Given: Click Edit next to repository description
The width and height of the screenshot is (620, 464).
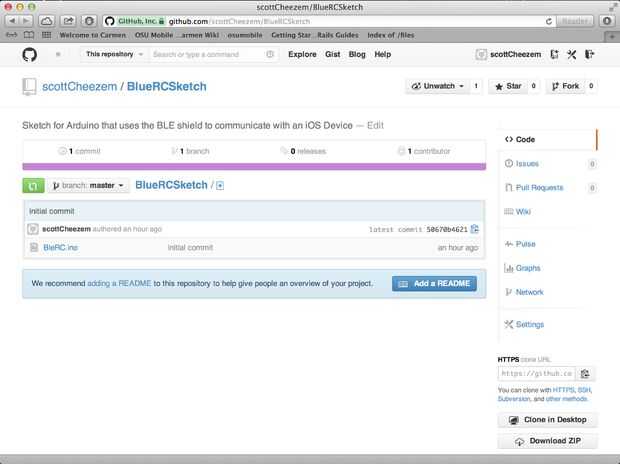Looking at the screenshot, I should click(x=375, y=125).
